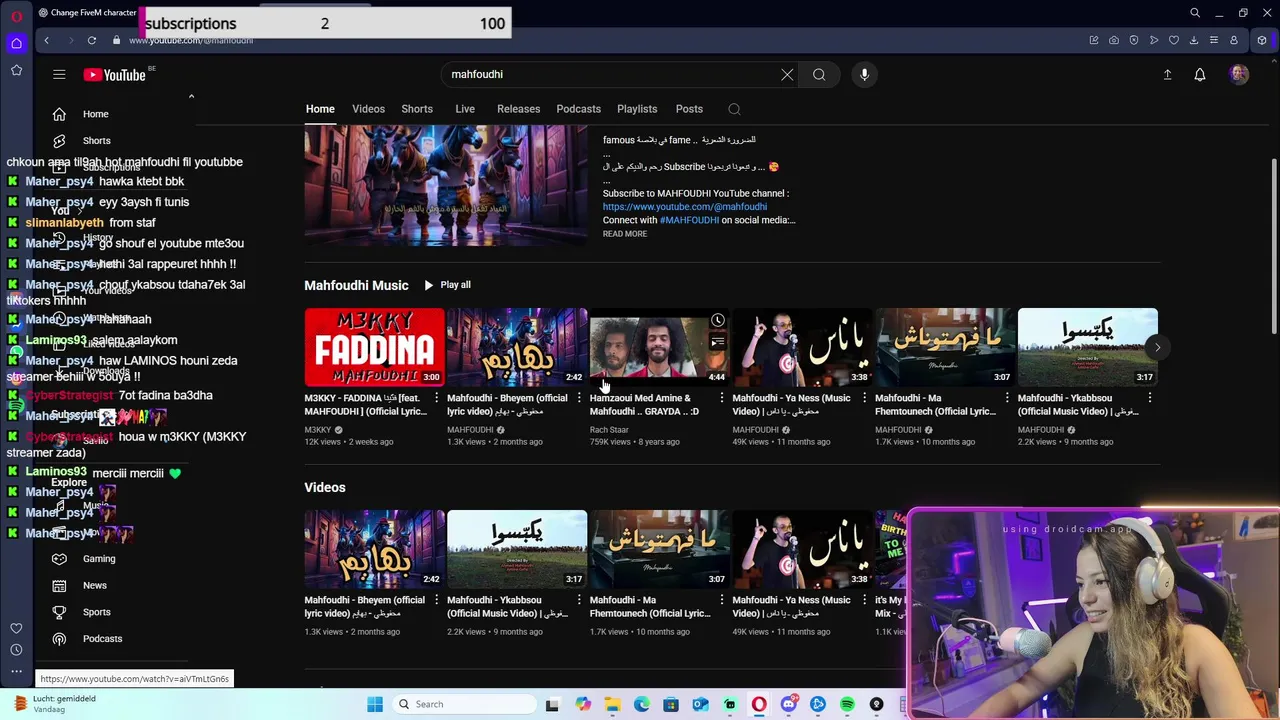Open News in sidebar
The height and width of the screenshot is (720, 1280).
[x=95, y=585]
